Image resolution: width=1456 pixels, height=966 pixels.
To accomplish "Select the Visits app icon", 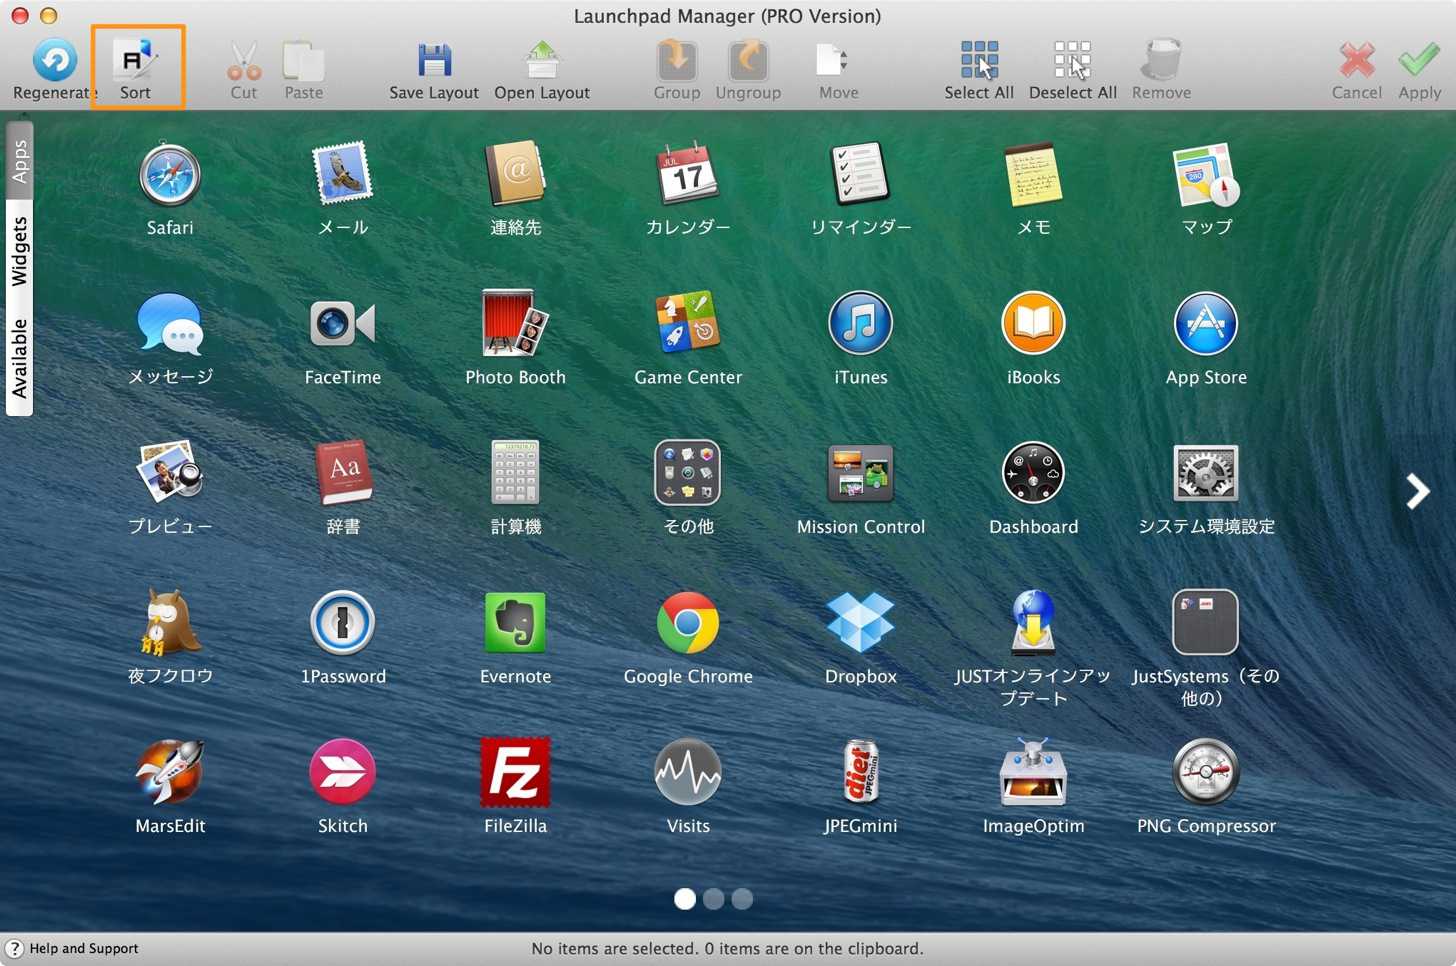I will [x=688, y=772].
